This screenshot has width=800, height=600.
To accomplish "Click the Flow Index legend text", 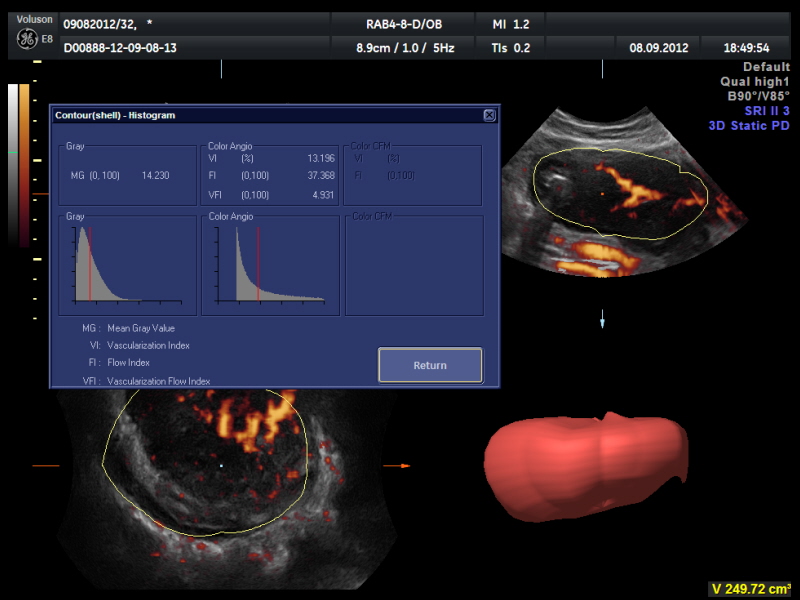I will [128, 363].
